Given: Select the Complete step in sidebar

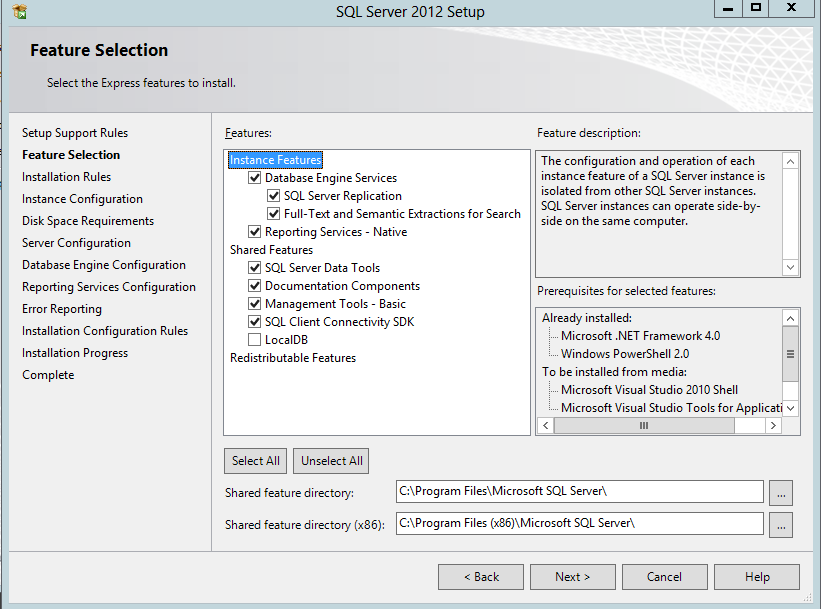Looking at the screenshot, I should point(48,375).
